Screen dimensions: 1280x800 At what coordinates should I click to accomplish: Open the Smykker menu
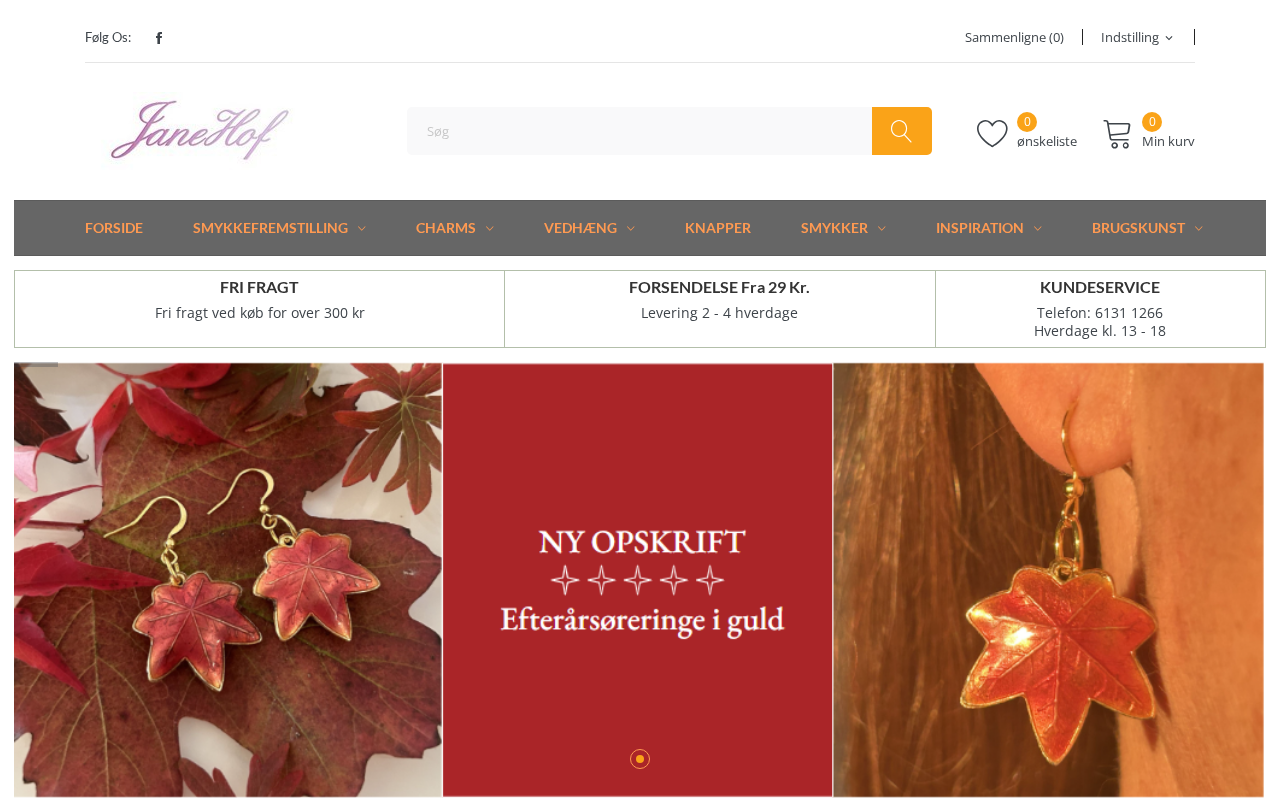(x=843, y=228)
